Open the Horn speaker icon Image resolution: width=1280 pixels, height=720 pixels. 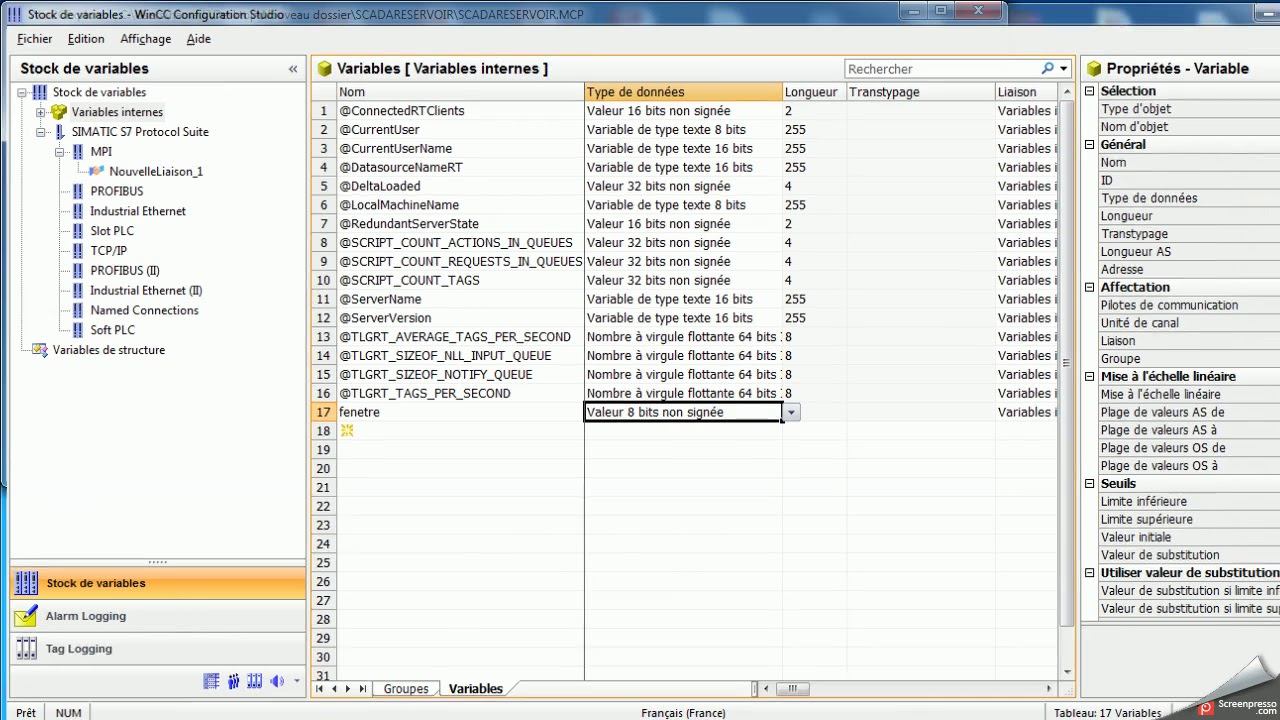[x=277, y=681]
